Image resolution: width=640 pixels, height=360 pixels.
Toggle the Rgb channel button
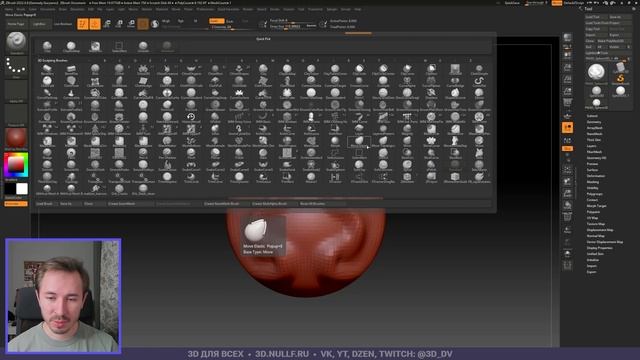coord(180,21)
